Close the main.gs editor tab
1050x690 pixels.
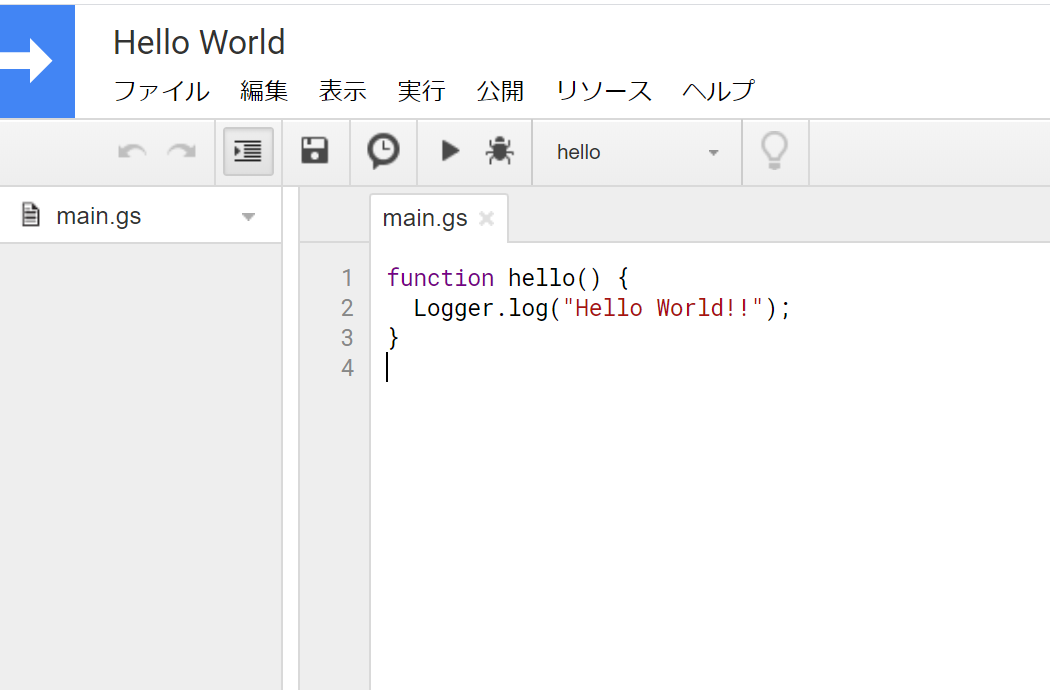[x=486, y=219]
